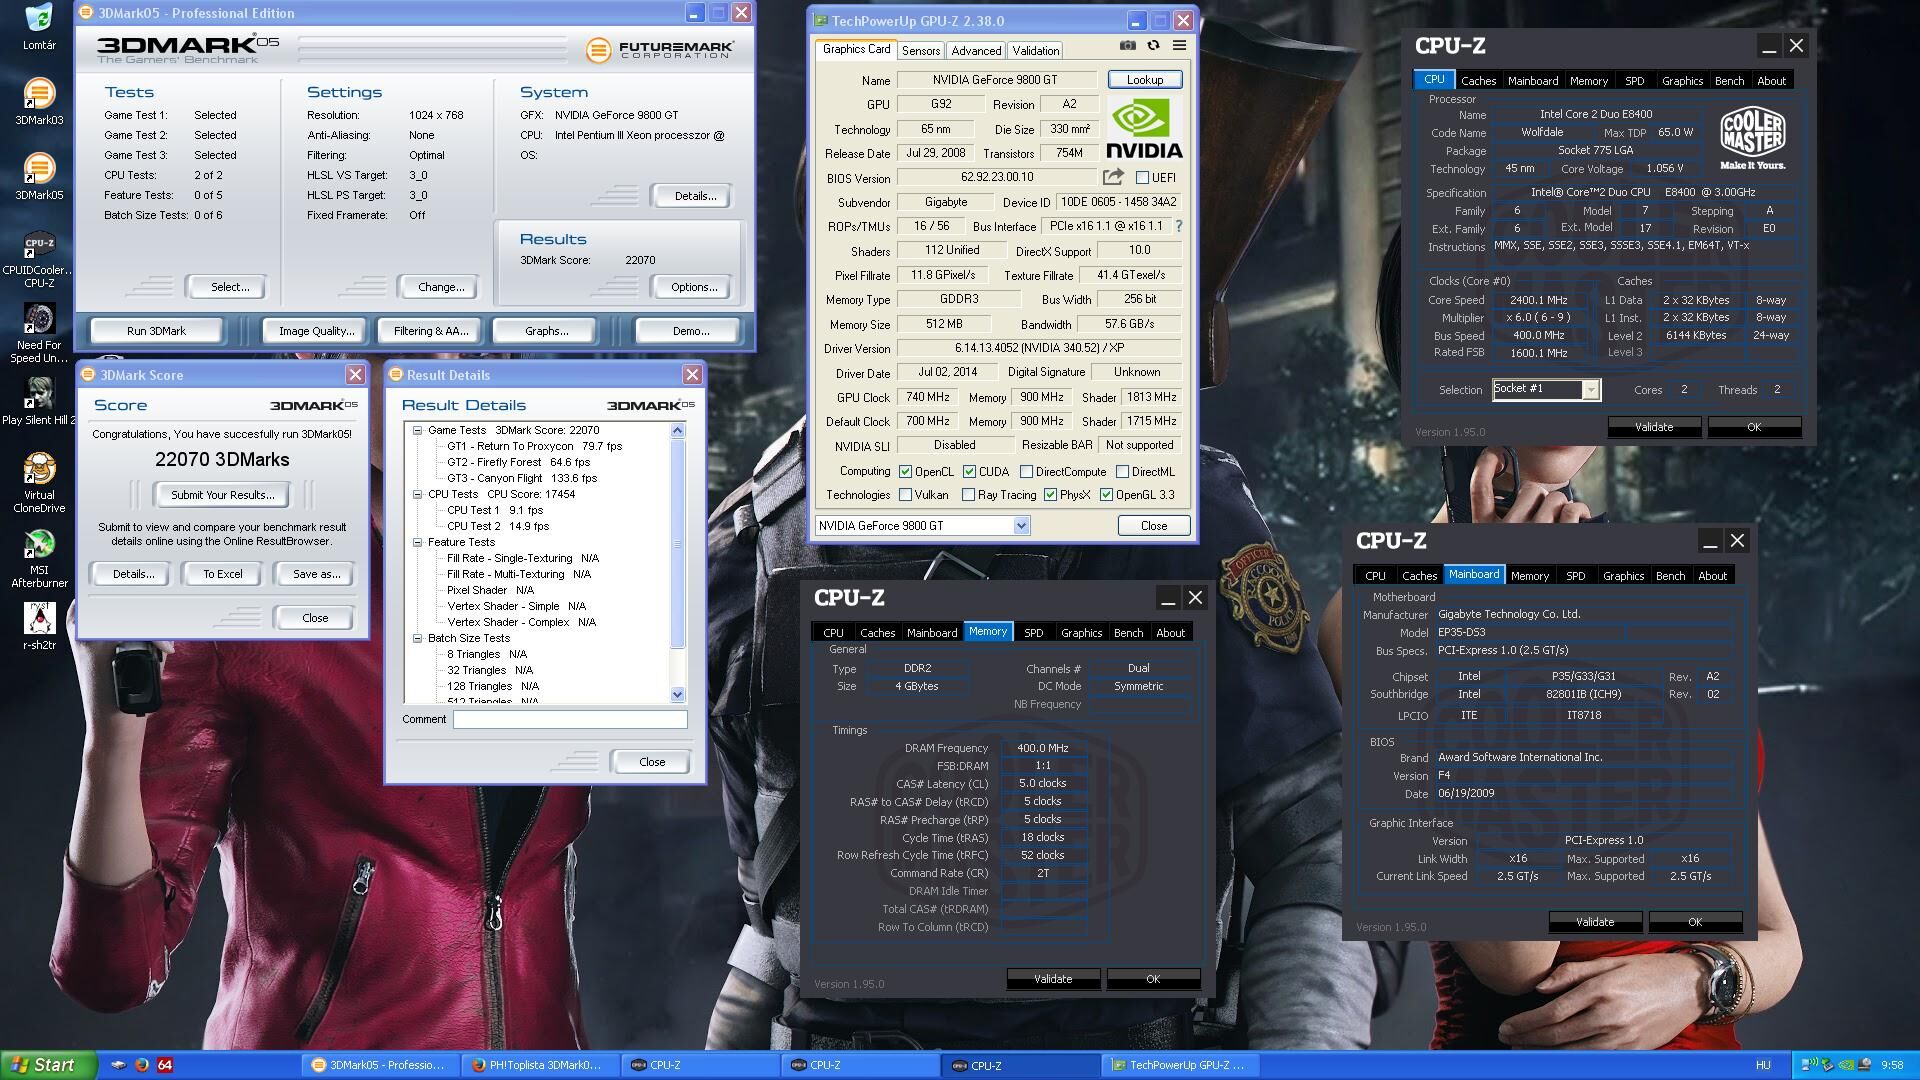Click the red 64 quick launch icon

(x=165, y=1065)
